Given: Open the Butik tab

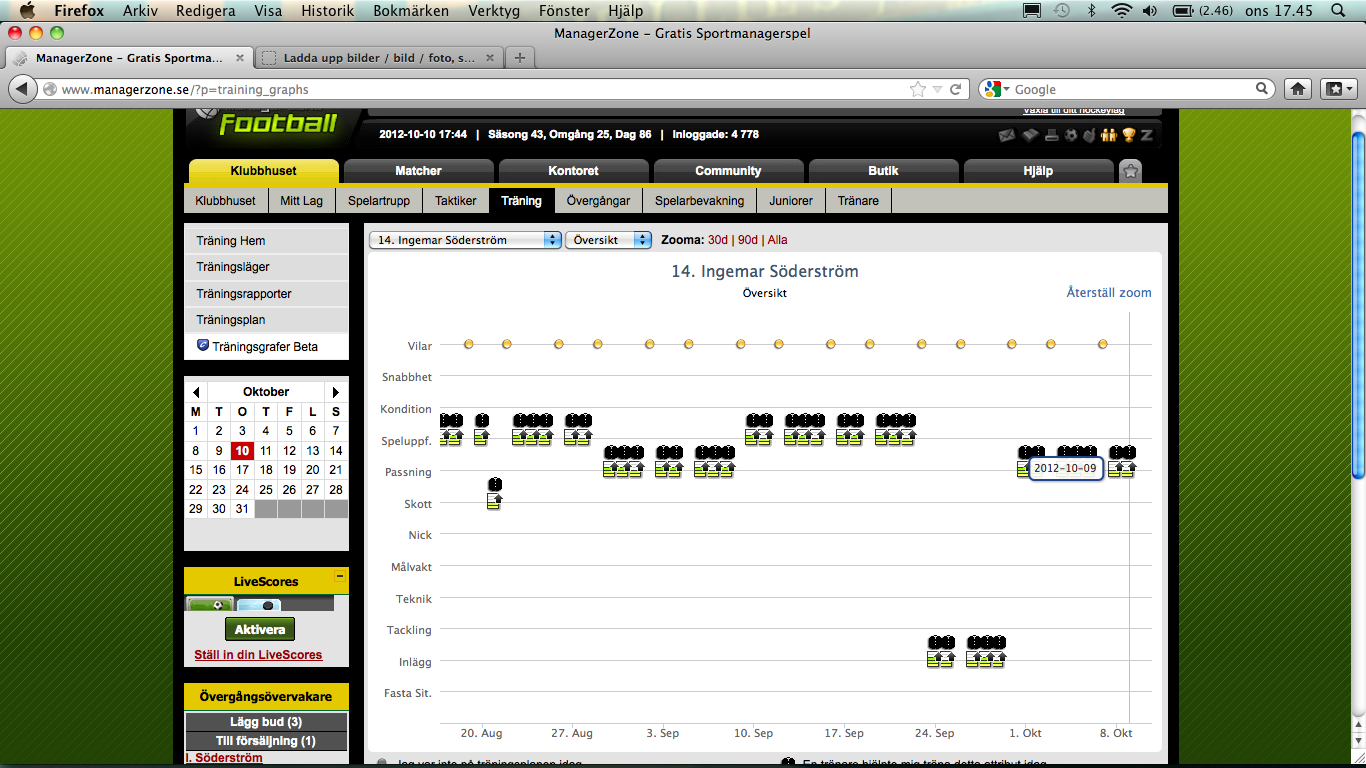Looking at the screenshot, I should pyautogui.click(x=883, y=171).
